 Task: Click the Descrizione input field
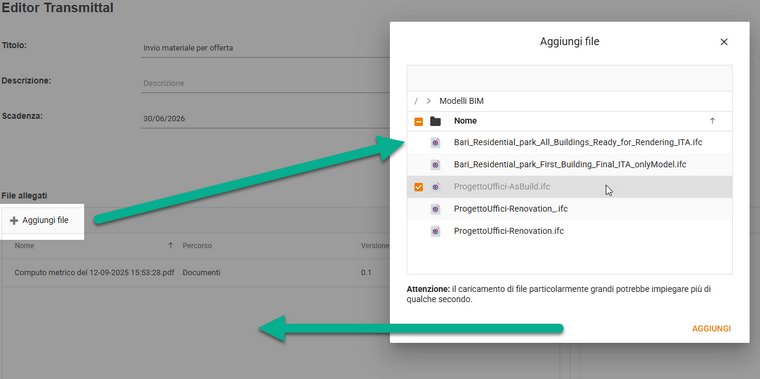266,83
